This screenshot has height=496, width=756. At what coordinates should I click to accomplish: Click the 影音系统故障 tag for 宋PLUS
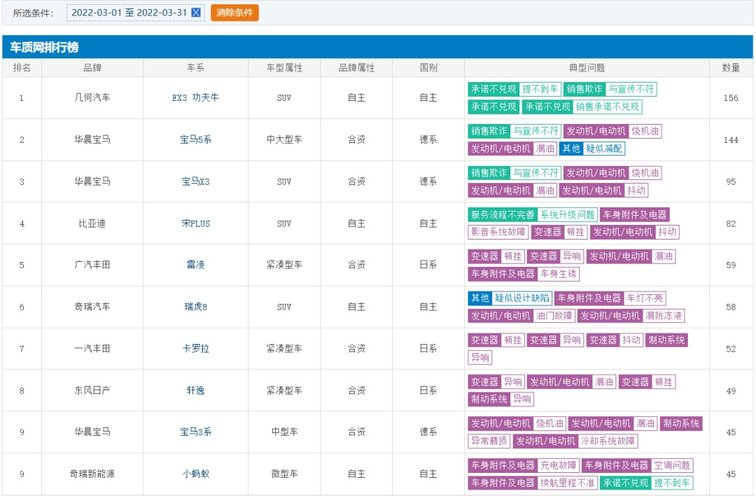pyautogui.click(x=498, y=232)
